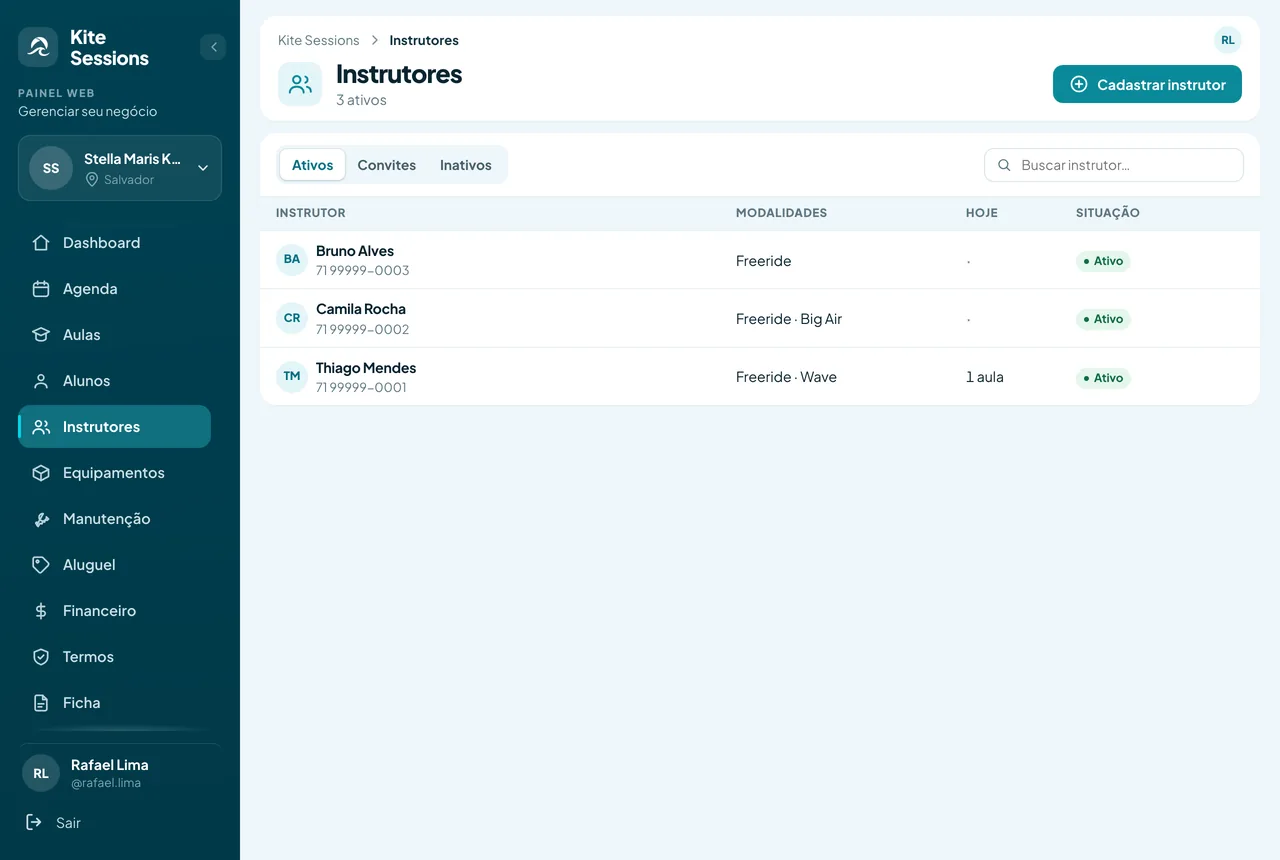This screenshot has width=1280, height=860.
Task: Click the magnifier icon in the search box
Action: [x=1005, y=165]
